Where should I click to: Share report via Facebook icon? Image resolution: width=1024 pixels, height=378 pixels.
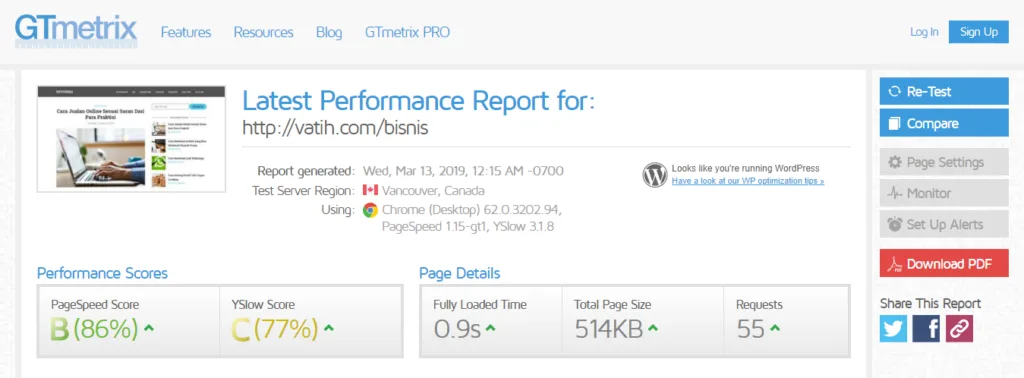coord(926,329)
